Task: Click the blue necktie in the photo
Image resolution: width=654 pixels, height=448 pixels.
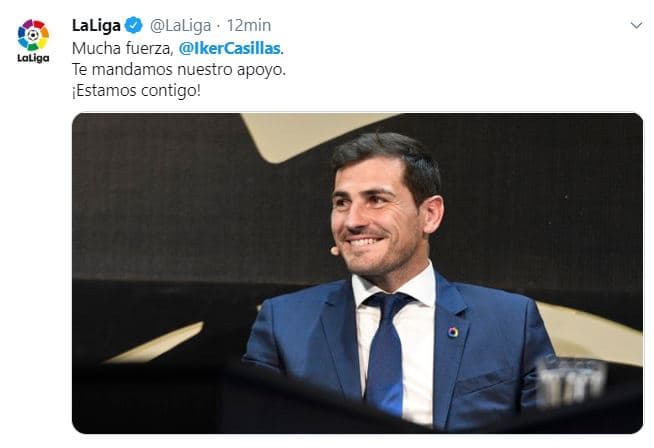Action: tap(387, 351)
